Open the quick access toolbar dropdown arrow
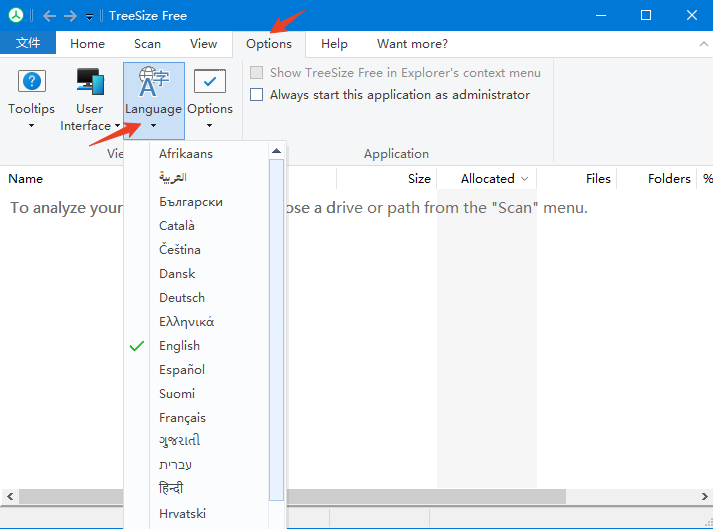 (89, 17)
